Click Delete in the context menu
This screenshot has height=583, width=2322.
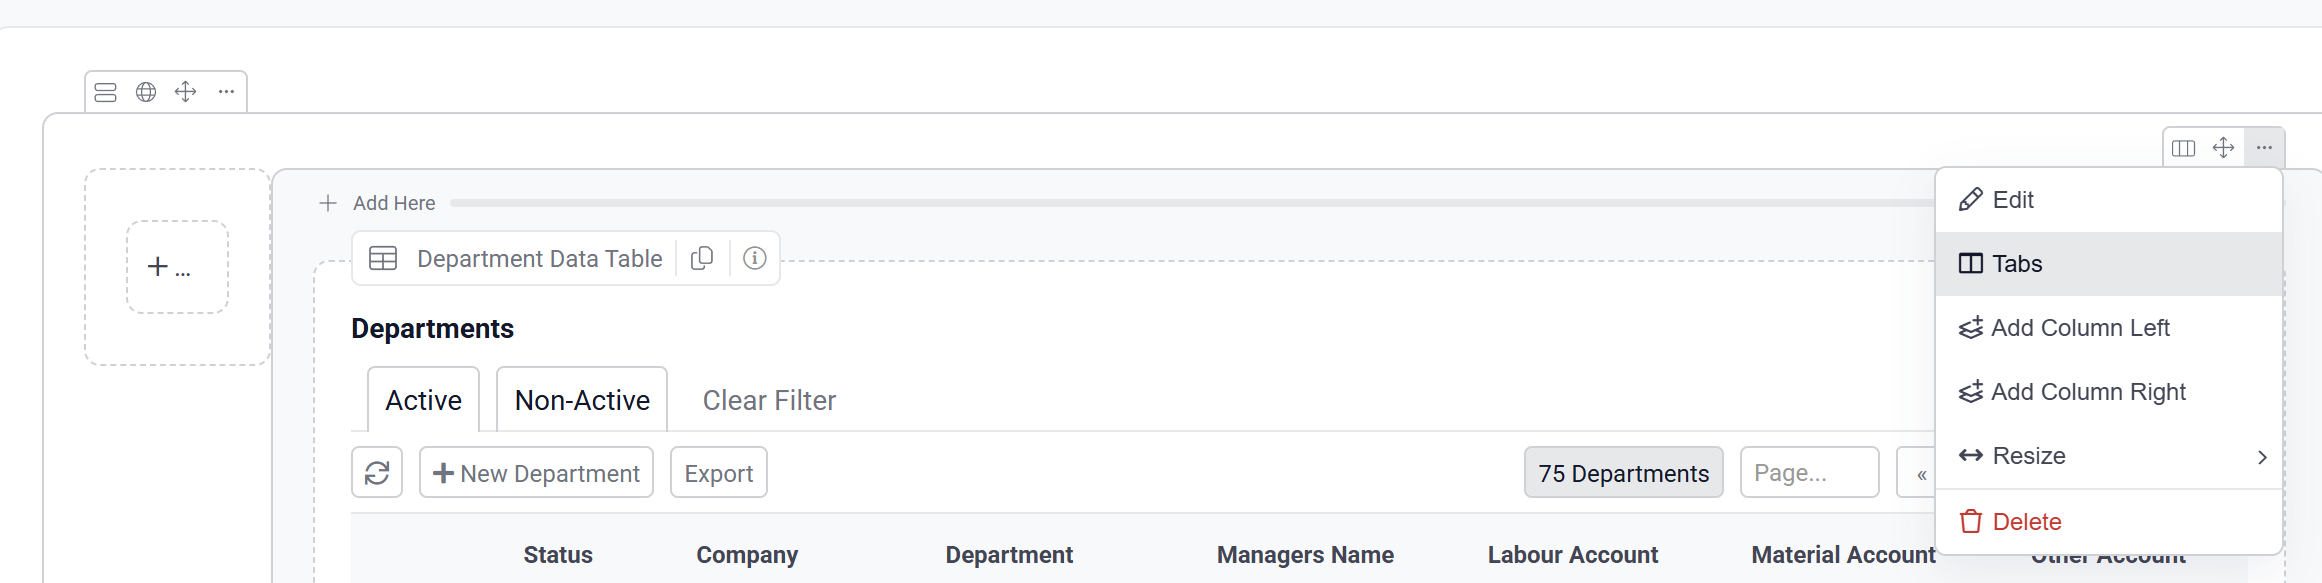tap(2026, 522)
